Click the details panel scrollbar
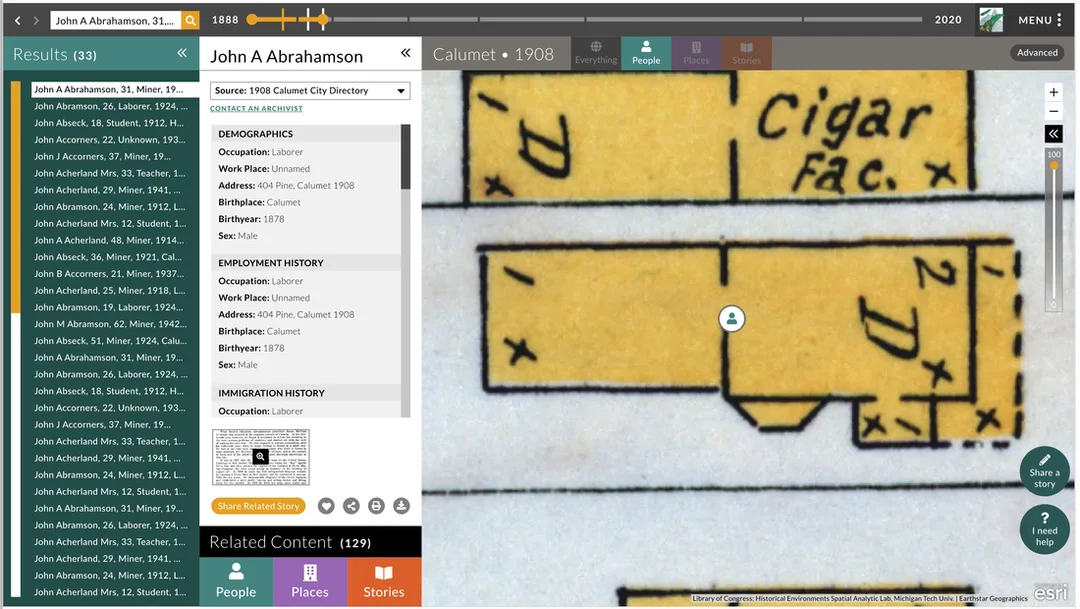The height and width of the screenshot is (609, 1080). coord(406,156)
